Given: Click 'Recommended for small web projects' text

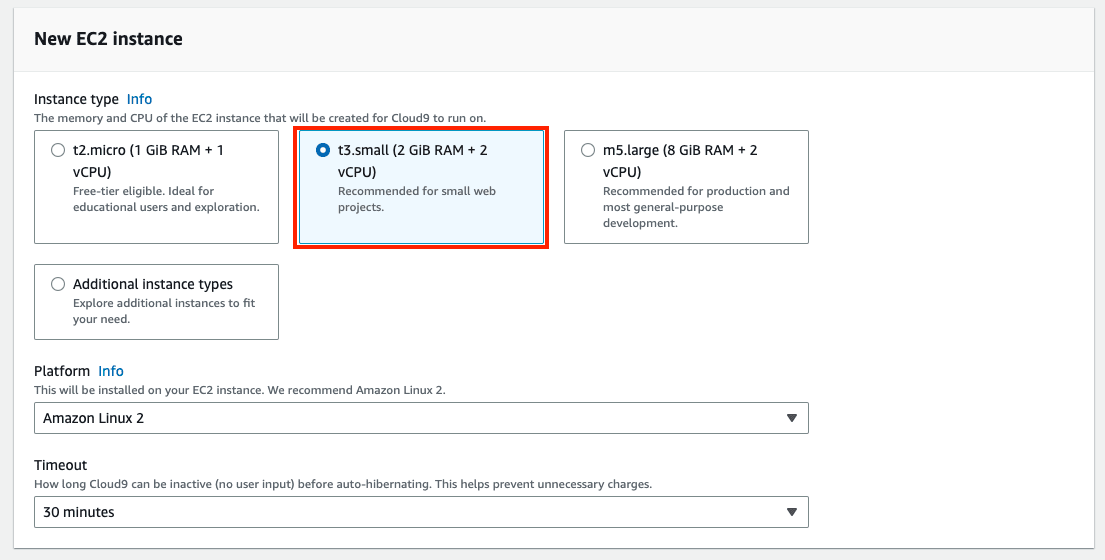Looking at the screenshot, I should click(417, 199).
